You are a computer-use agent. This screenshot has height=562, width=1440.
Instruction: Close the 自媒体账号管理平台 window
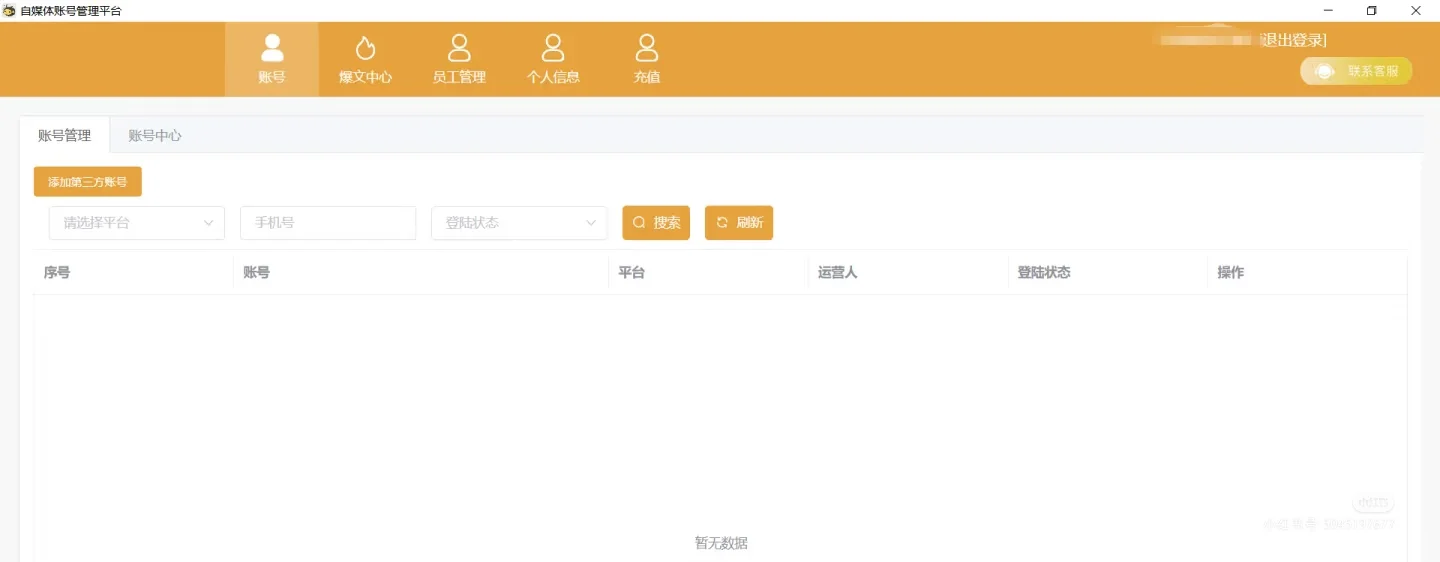click(1416, 10)
